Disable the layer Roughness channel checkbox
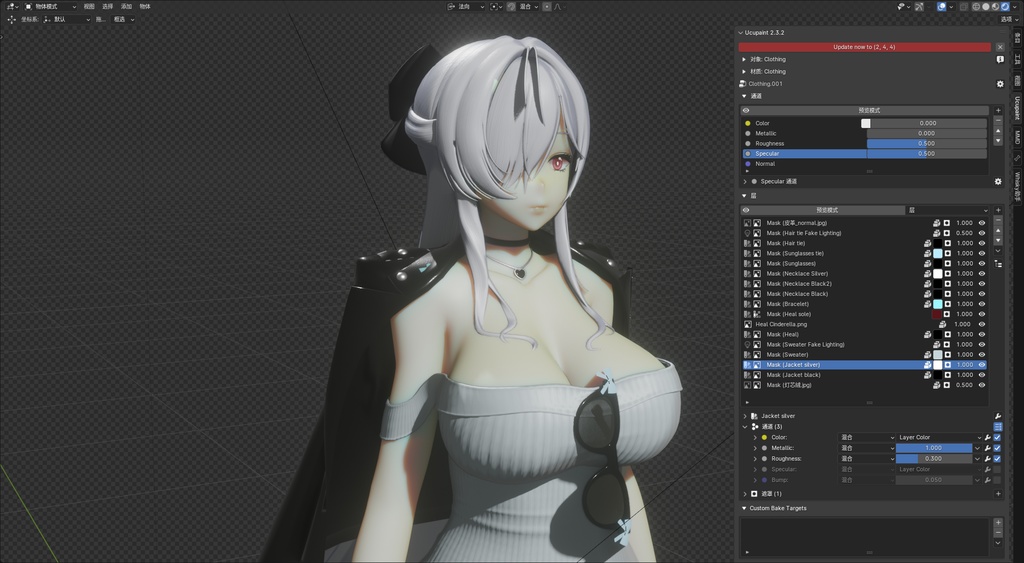Screen dimensions: 1024x563 point(997,458)
